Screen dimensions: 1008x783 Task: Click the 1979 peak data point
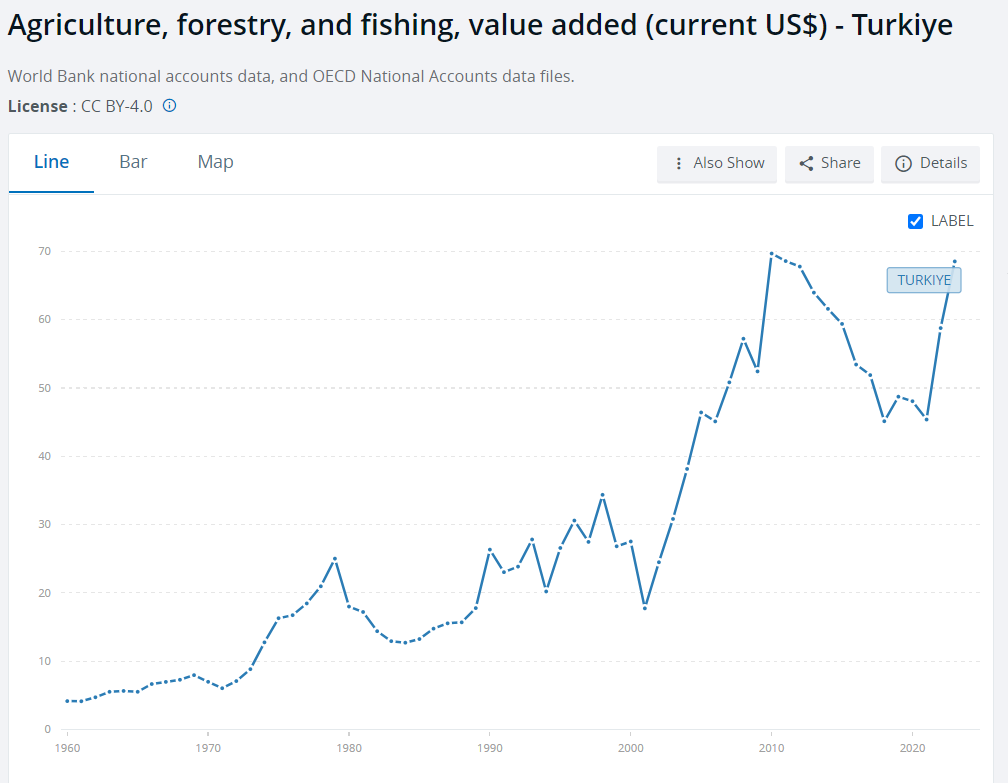[x=335, y=558]
